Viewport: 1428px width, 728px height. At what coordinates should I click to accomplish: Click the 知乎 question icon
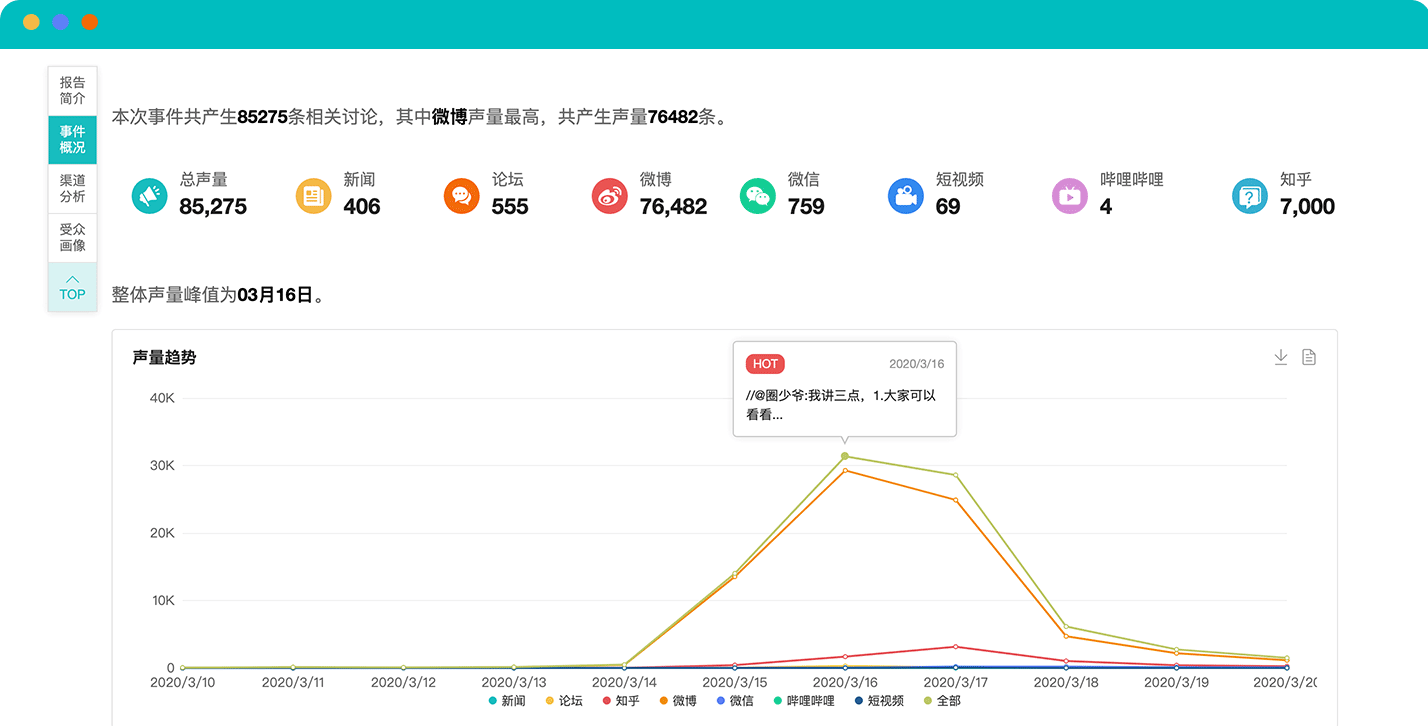[1250, 195]
